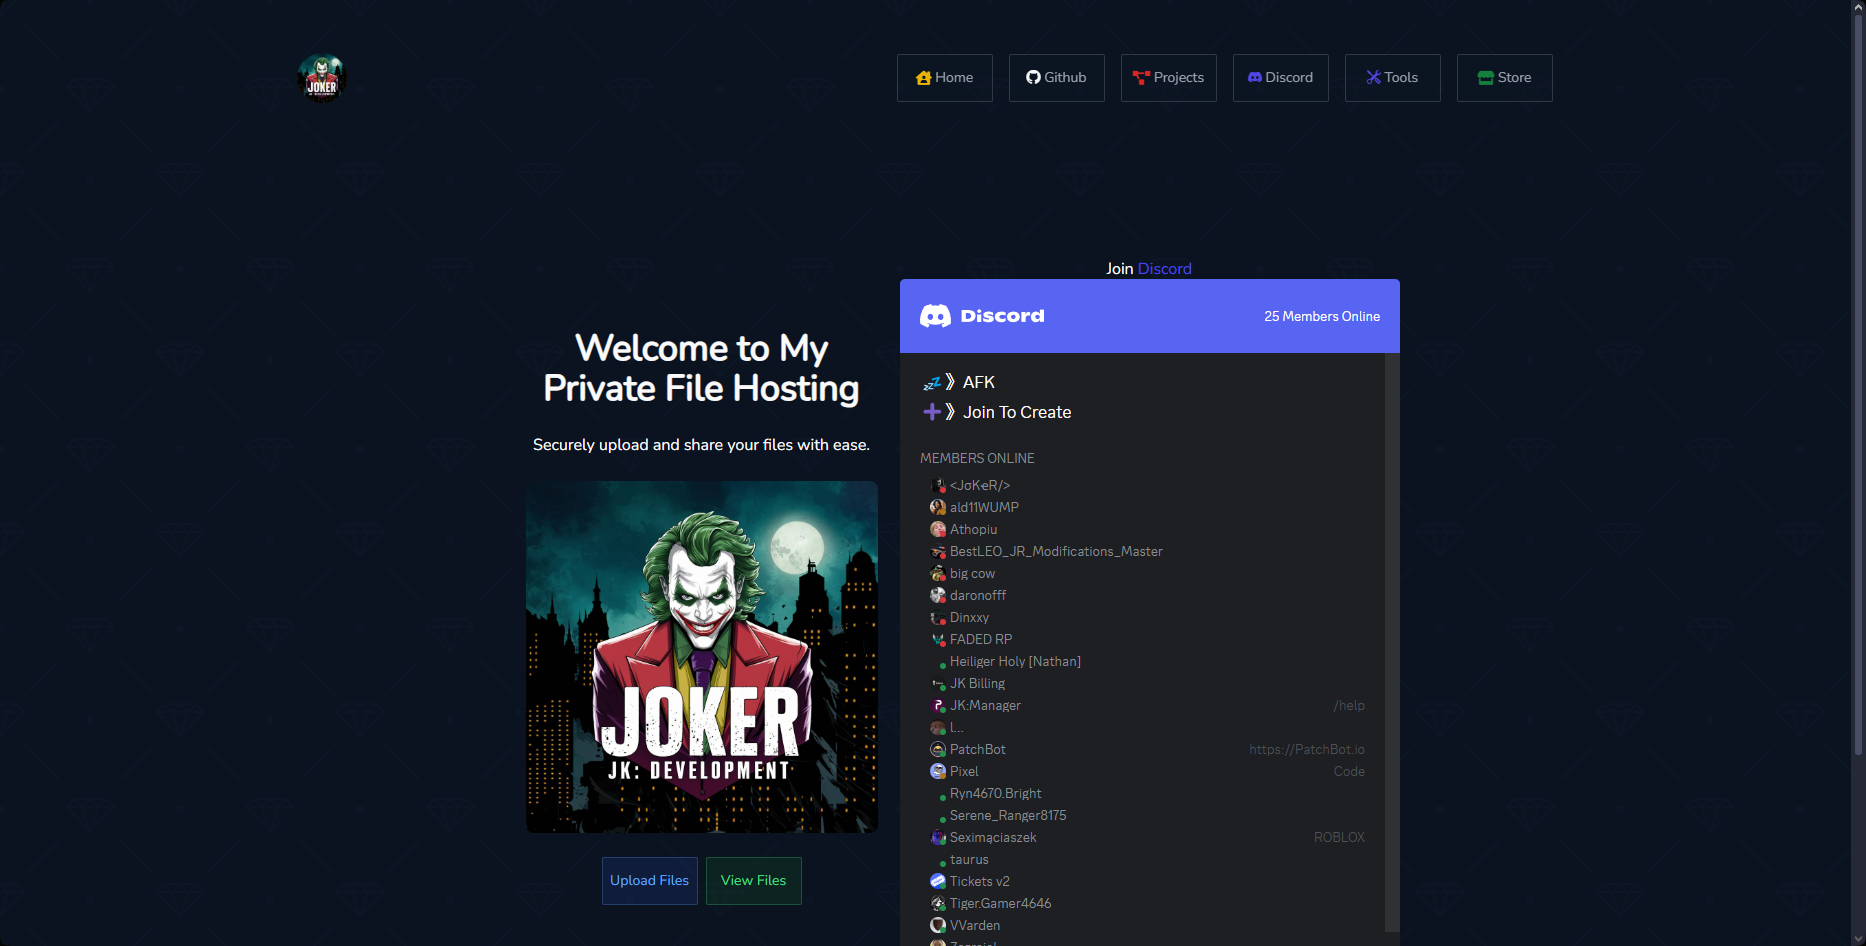Click the Heiliger Holy [Nathan] member name
This screenshot has width=1866, height=946.
pyautogui.click(x=1015, y=662)
